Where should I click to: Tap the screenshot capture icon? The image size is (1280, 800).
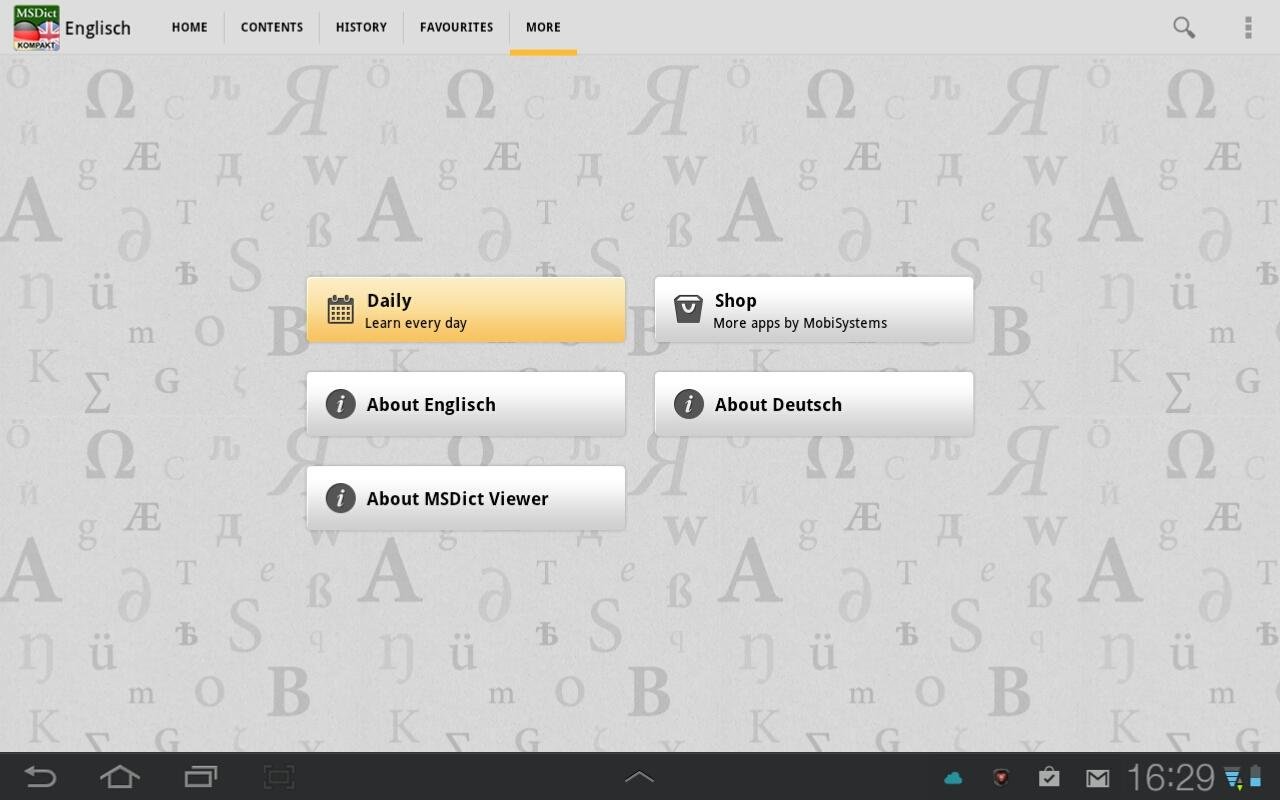pos(279,776)
